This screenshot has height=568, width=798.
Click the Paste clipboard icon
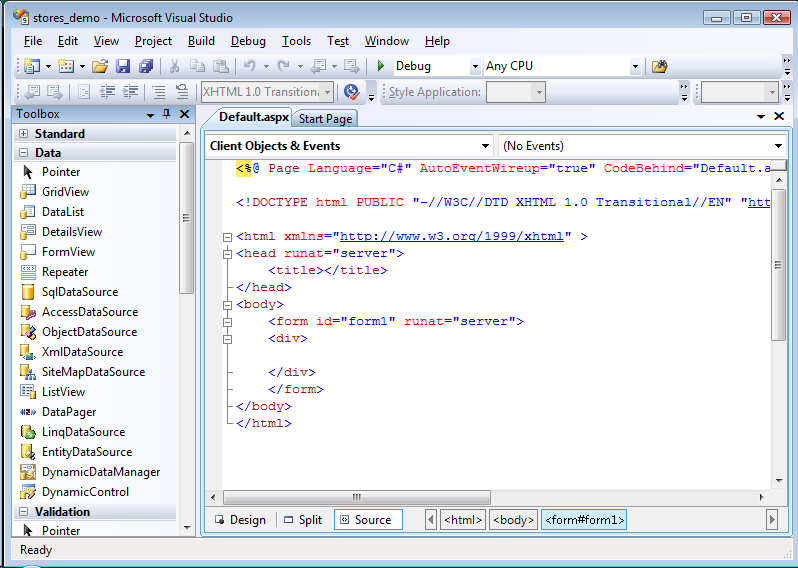pos(220,66)
